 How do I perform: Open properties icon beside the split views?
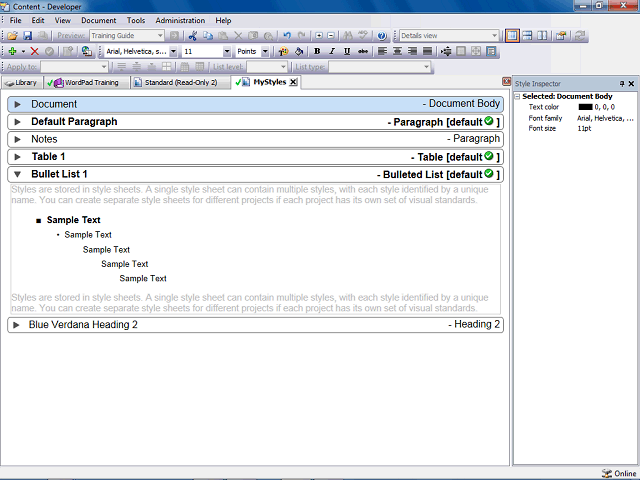click(561, 36)
